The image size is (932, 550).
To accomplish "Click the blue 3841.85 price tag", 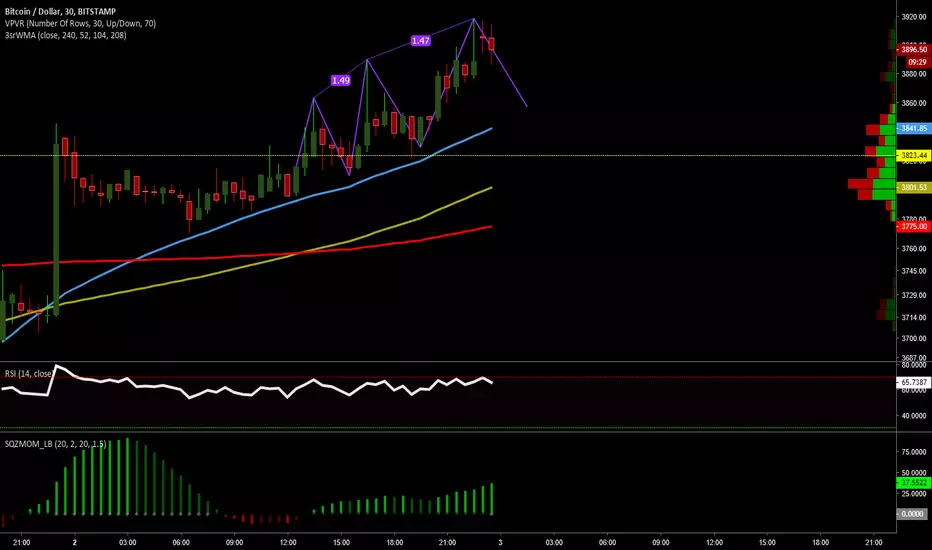I will (x=914, y=128).
